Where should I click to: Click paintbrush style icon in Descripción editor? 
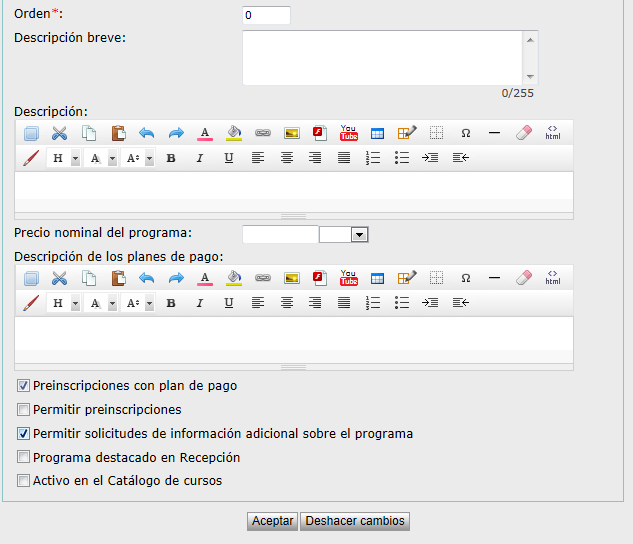[31, 158]
